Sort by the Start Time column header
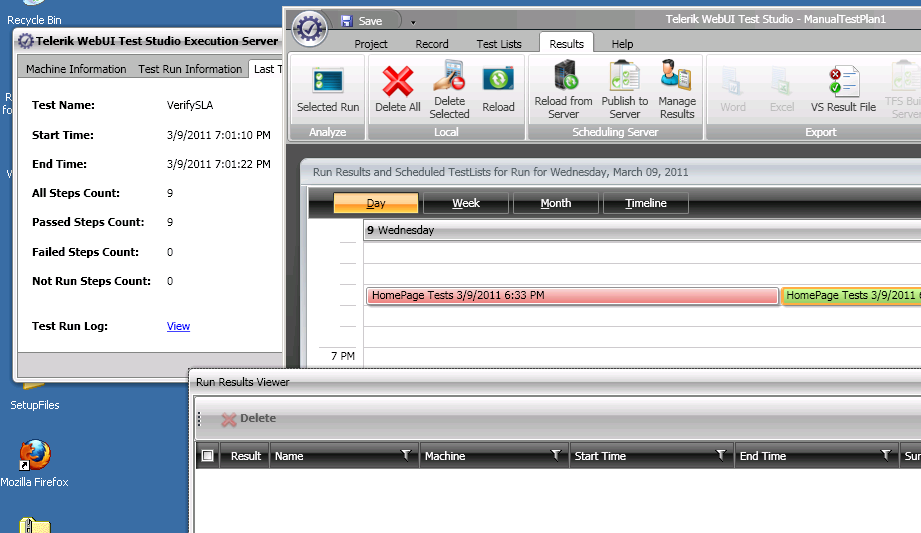921x533 pixels. pos(600,456)
